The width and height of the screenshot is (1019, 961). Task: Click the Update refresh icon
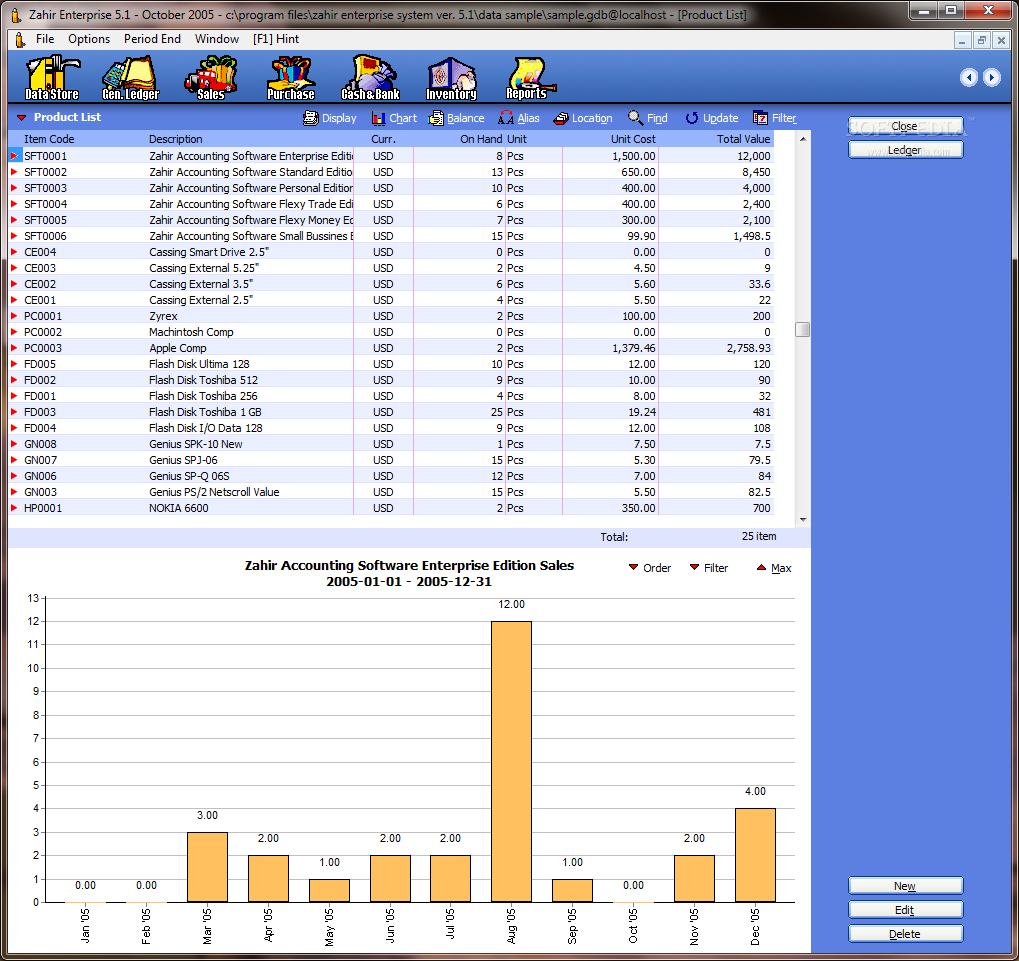click(691, 118)
